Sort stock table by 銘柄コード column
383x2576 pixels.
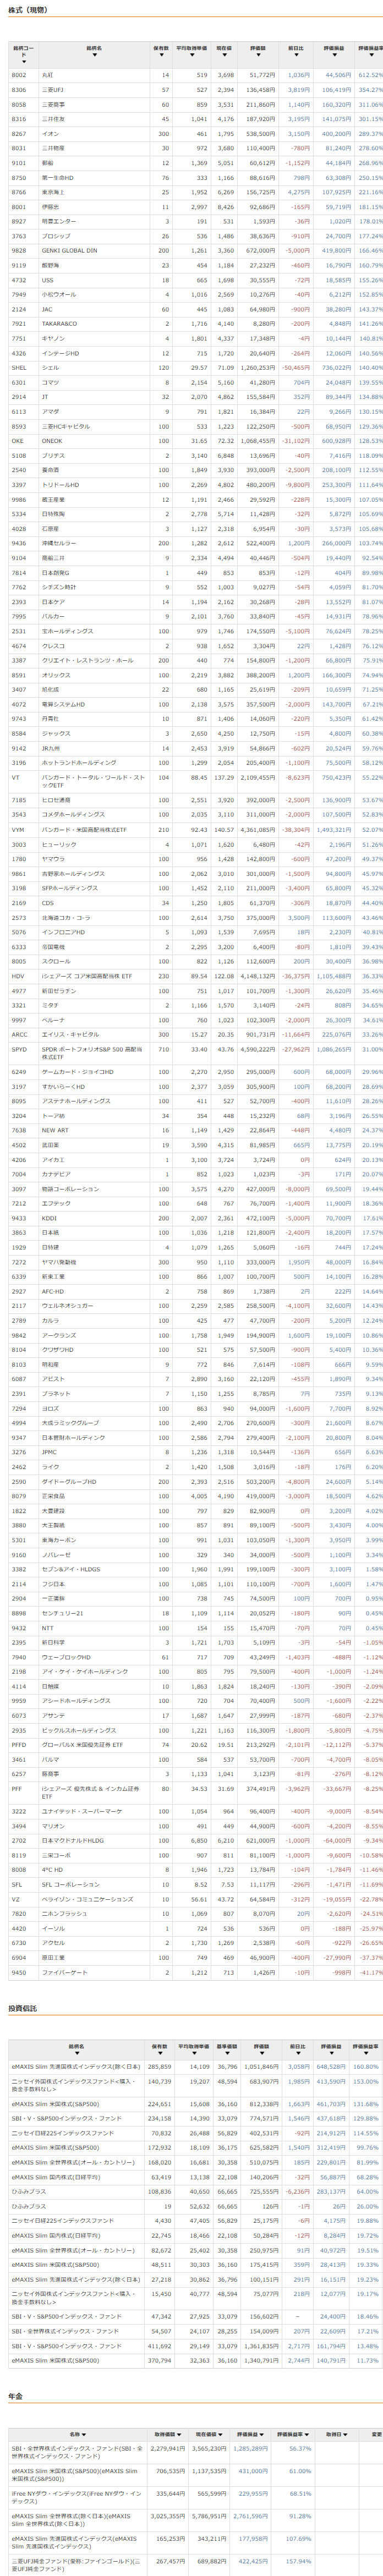(x=24, y=51)
